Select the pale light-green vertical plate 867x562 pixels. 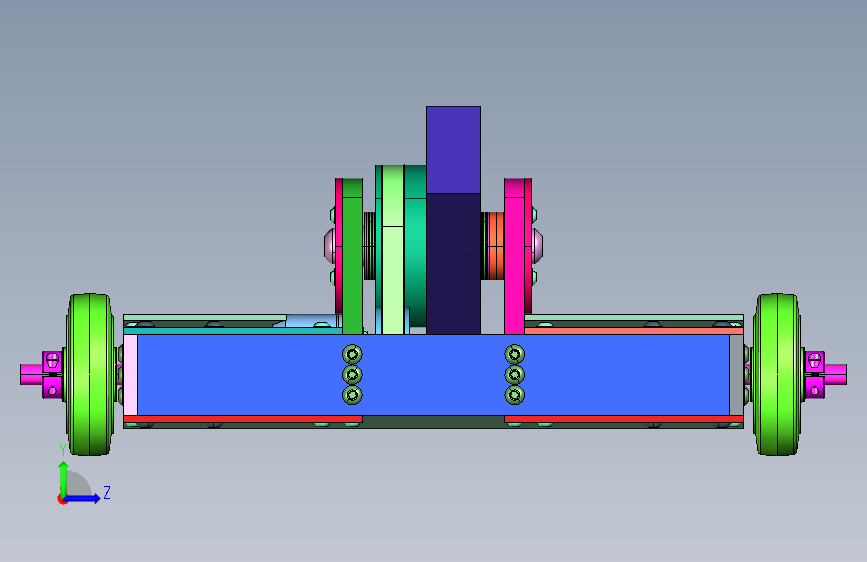coord(393,250)
